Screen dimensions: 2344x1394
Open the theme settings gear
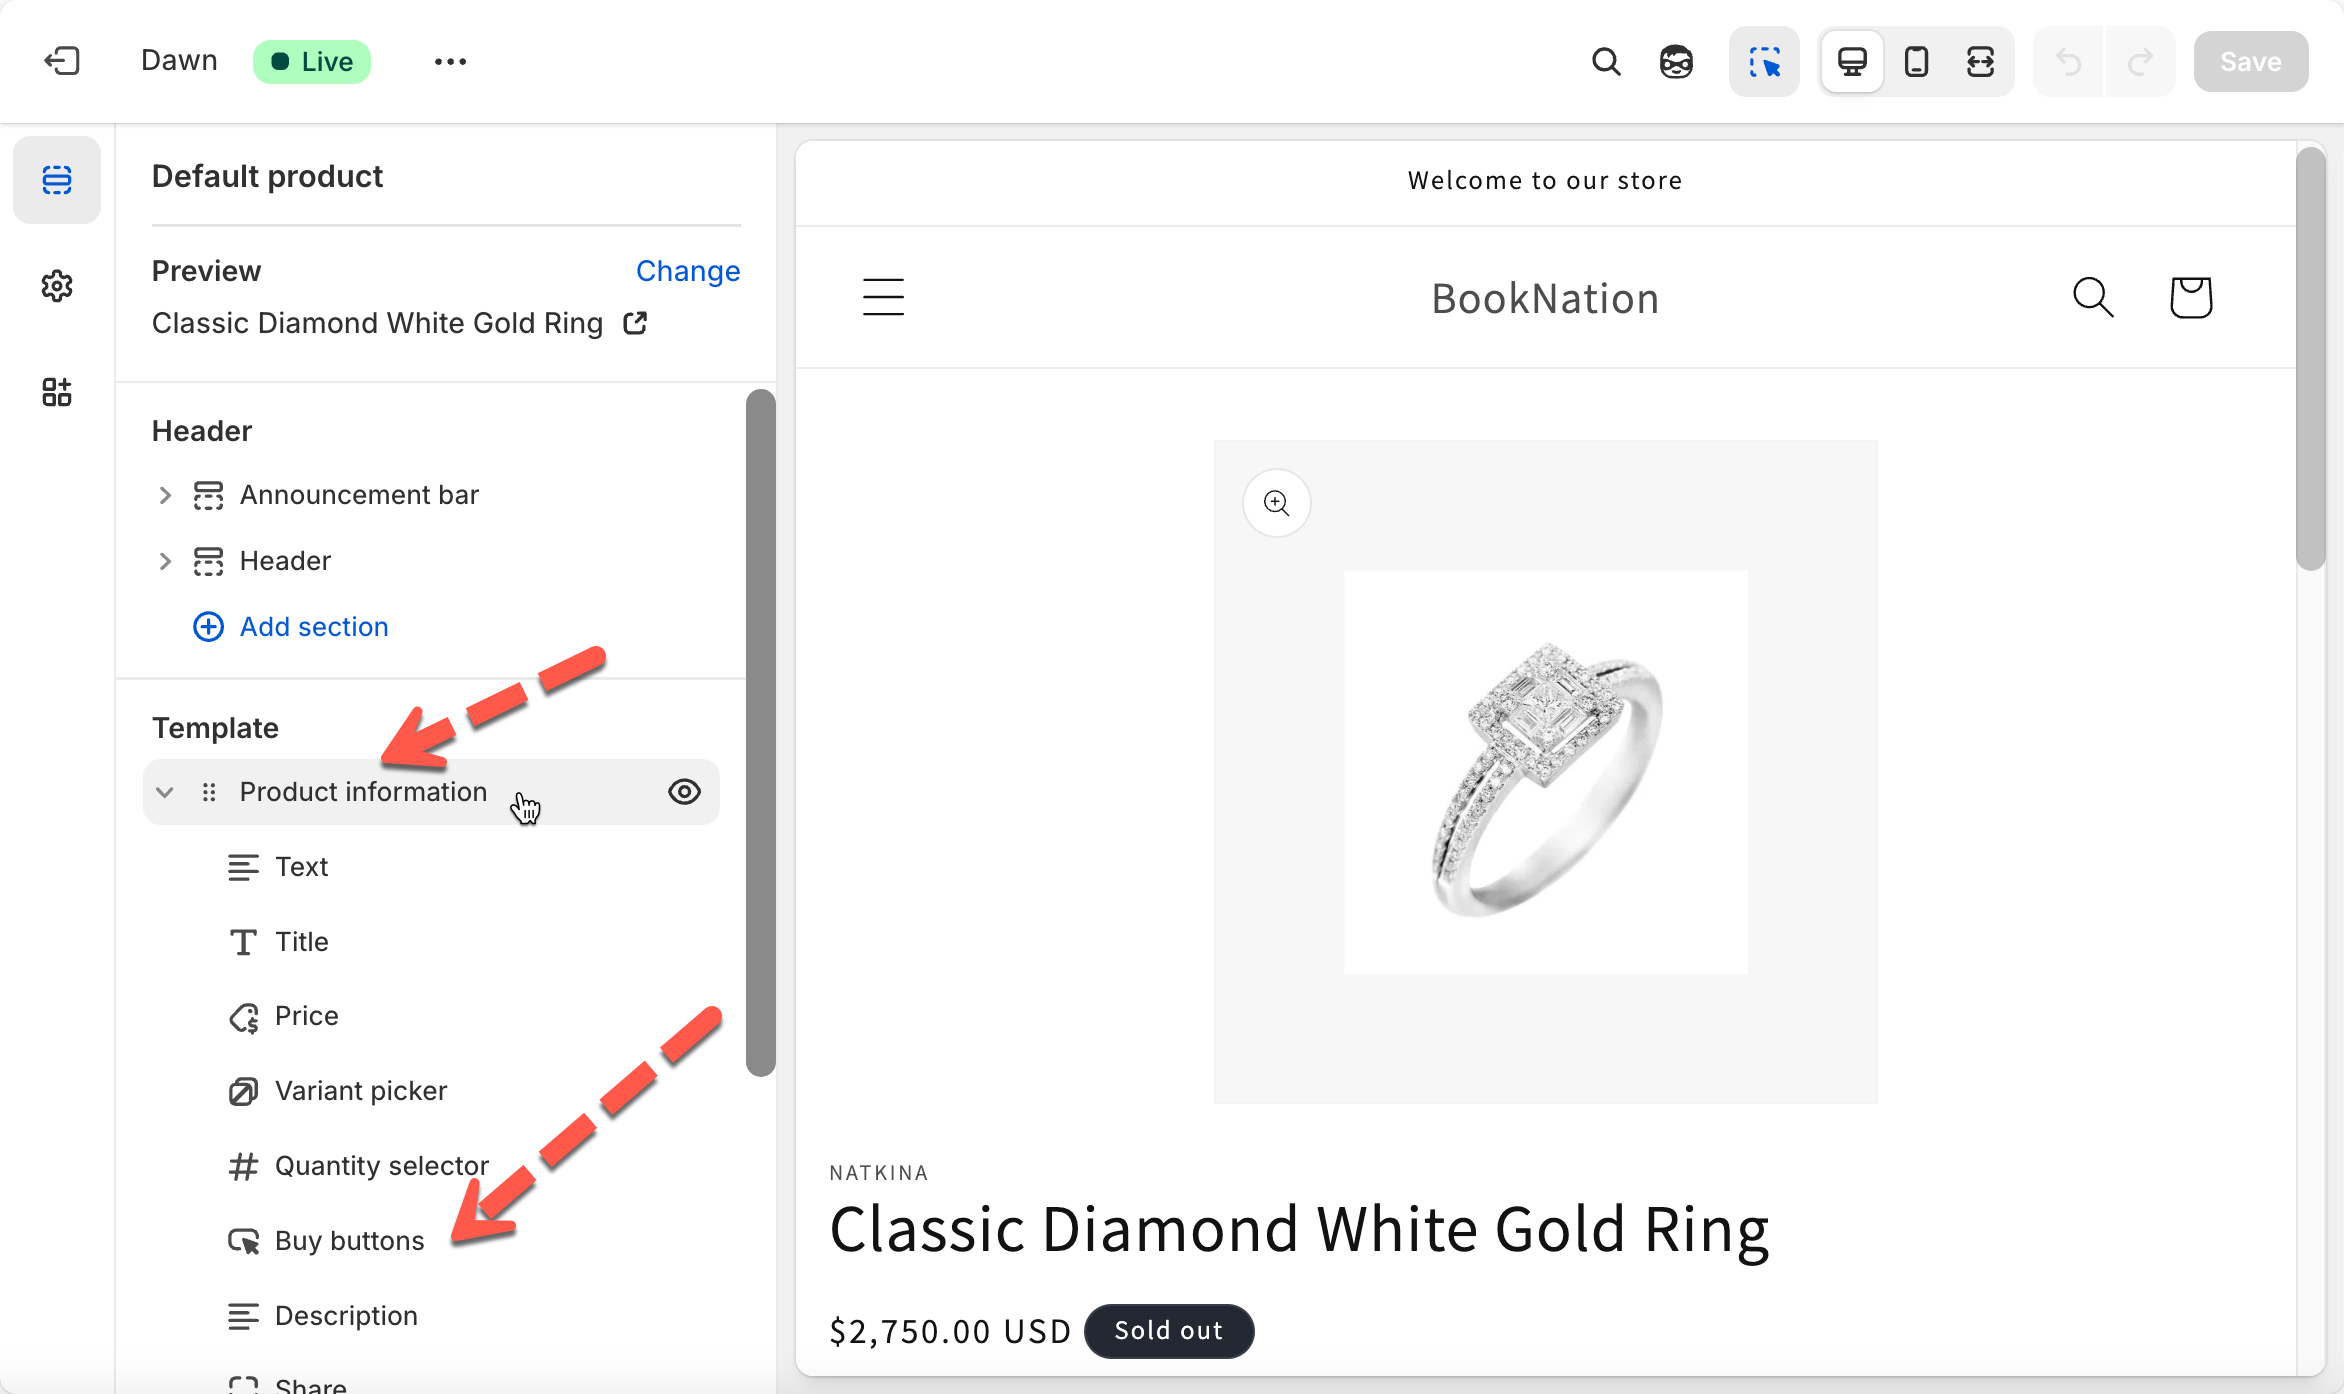point(57,286)
